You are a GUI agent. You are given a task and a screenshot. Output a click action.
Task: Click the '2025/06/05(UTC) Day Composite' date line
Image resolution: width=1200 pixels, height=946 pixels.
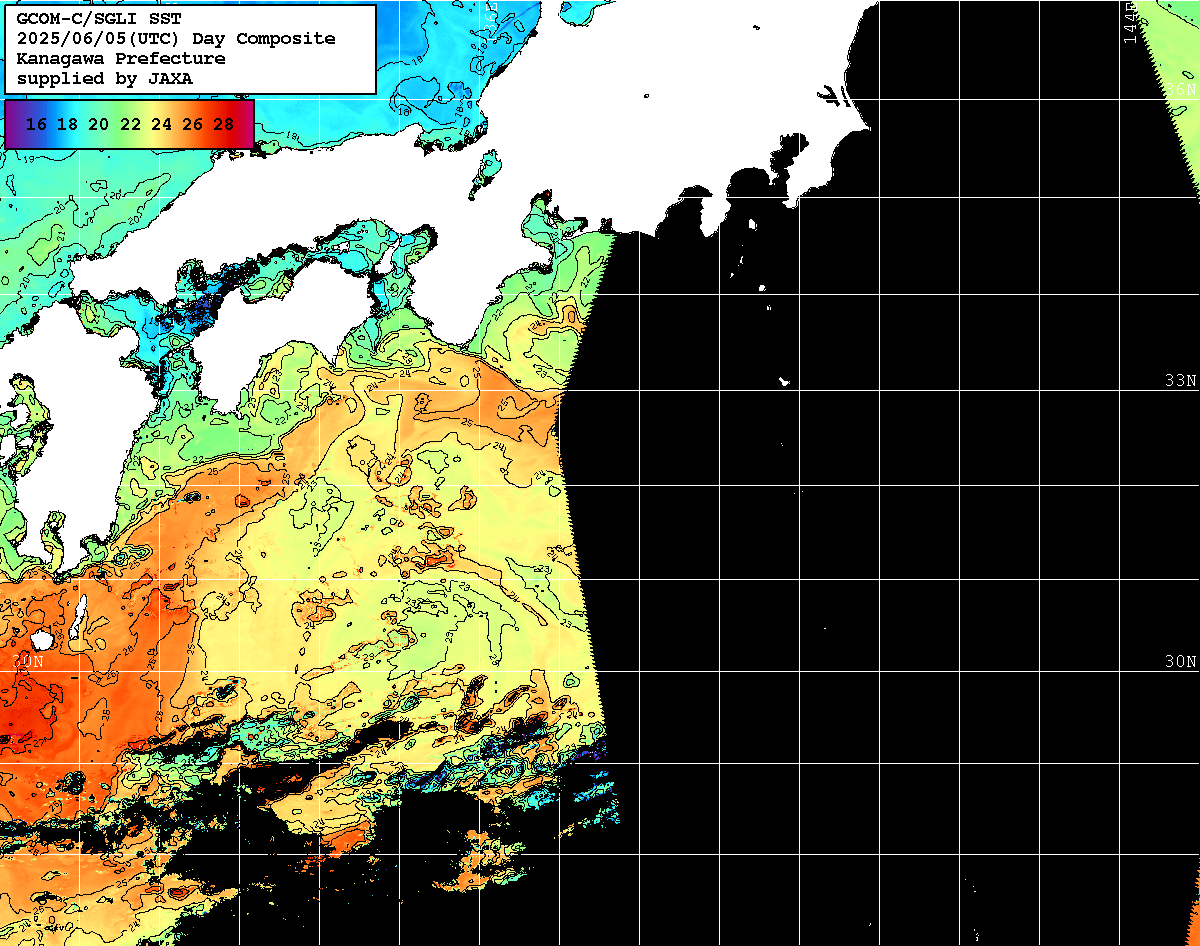pos(176,38)
